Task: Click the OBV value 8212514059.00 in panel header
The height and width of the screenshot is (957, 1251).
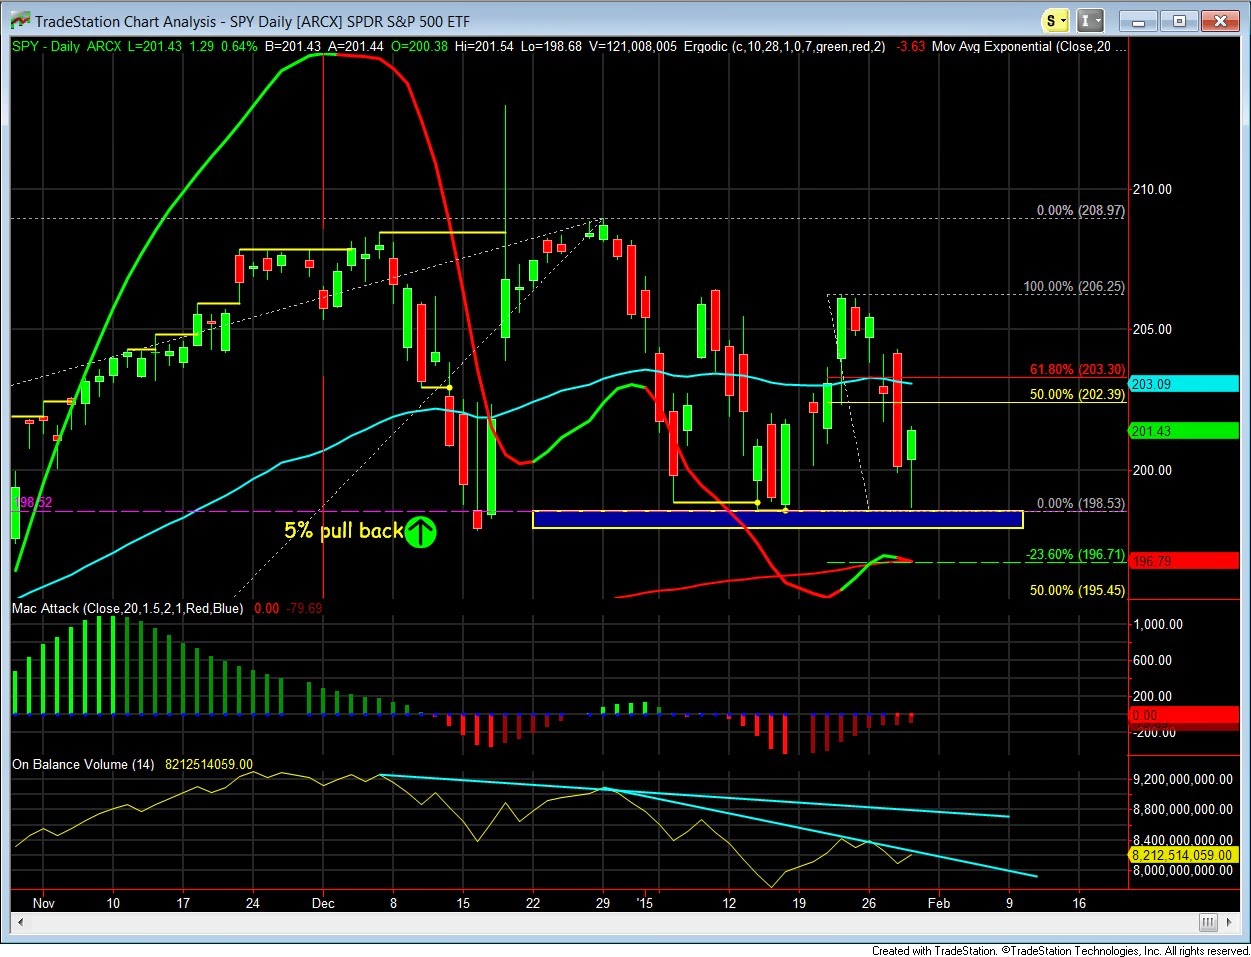Action: click(x=209, y=764)
